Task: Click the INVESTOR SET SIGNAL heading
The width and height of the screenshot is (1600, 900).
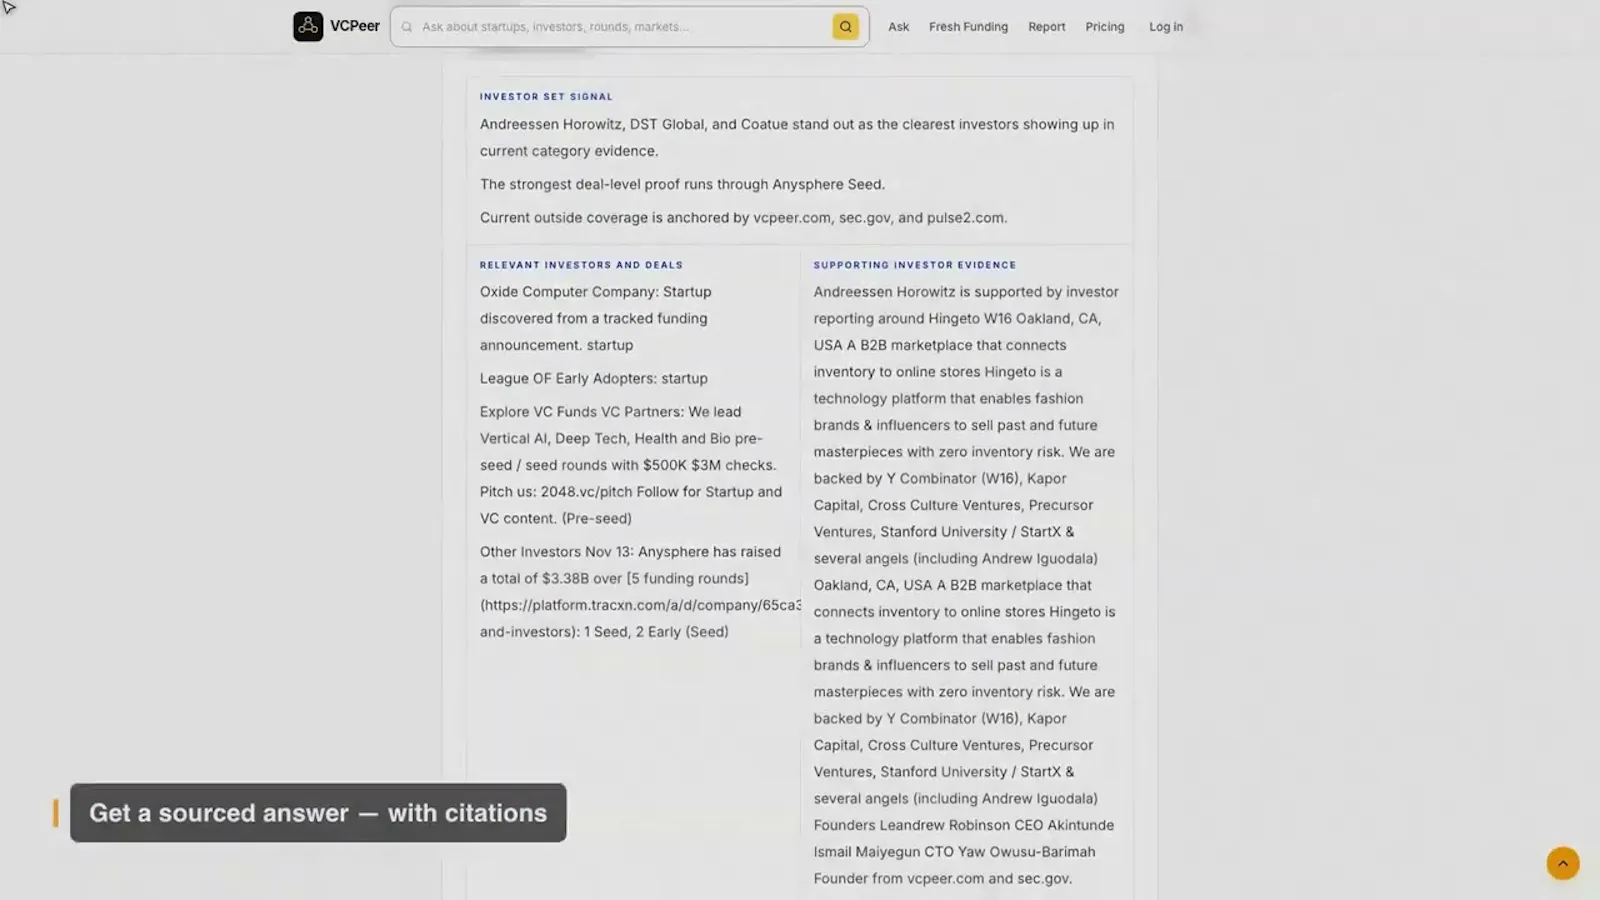Action: click(546, 97)
